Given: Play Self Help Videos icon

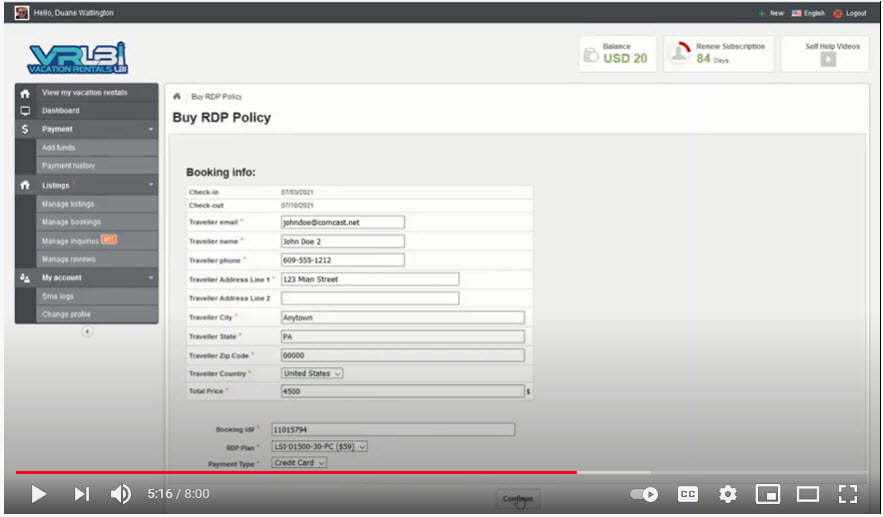Looking at the screenshot, I should point(828,59).
